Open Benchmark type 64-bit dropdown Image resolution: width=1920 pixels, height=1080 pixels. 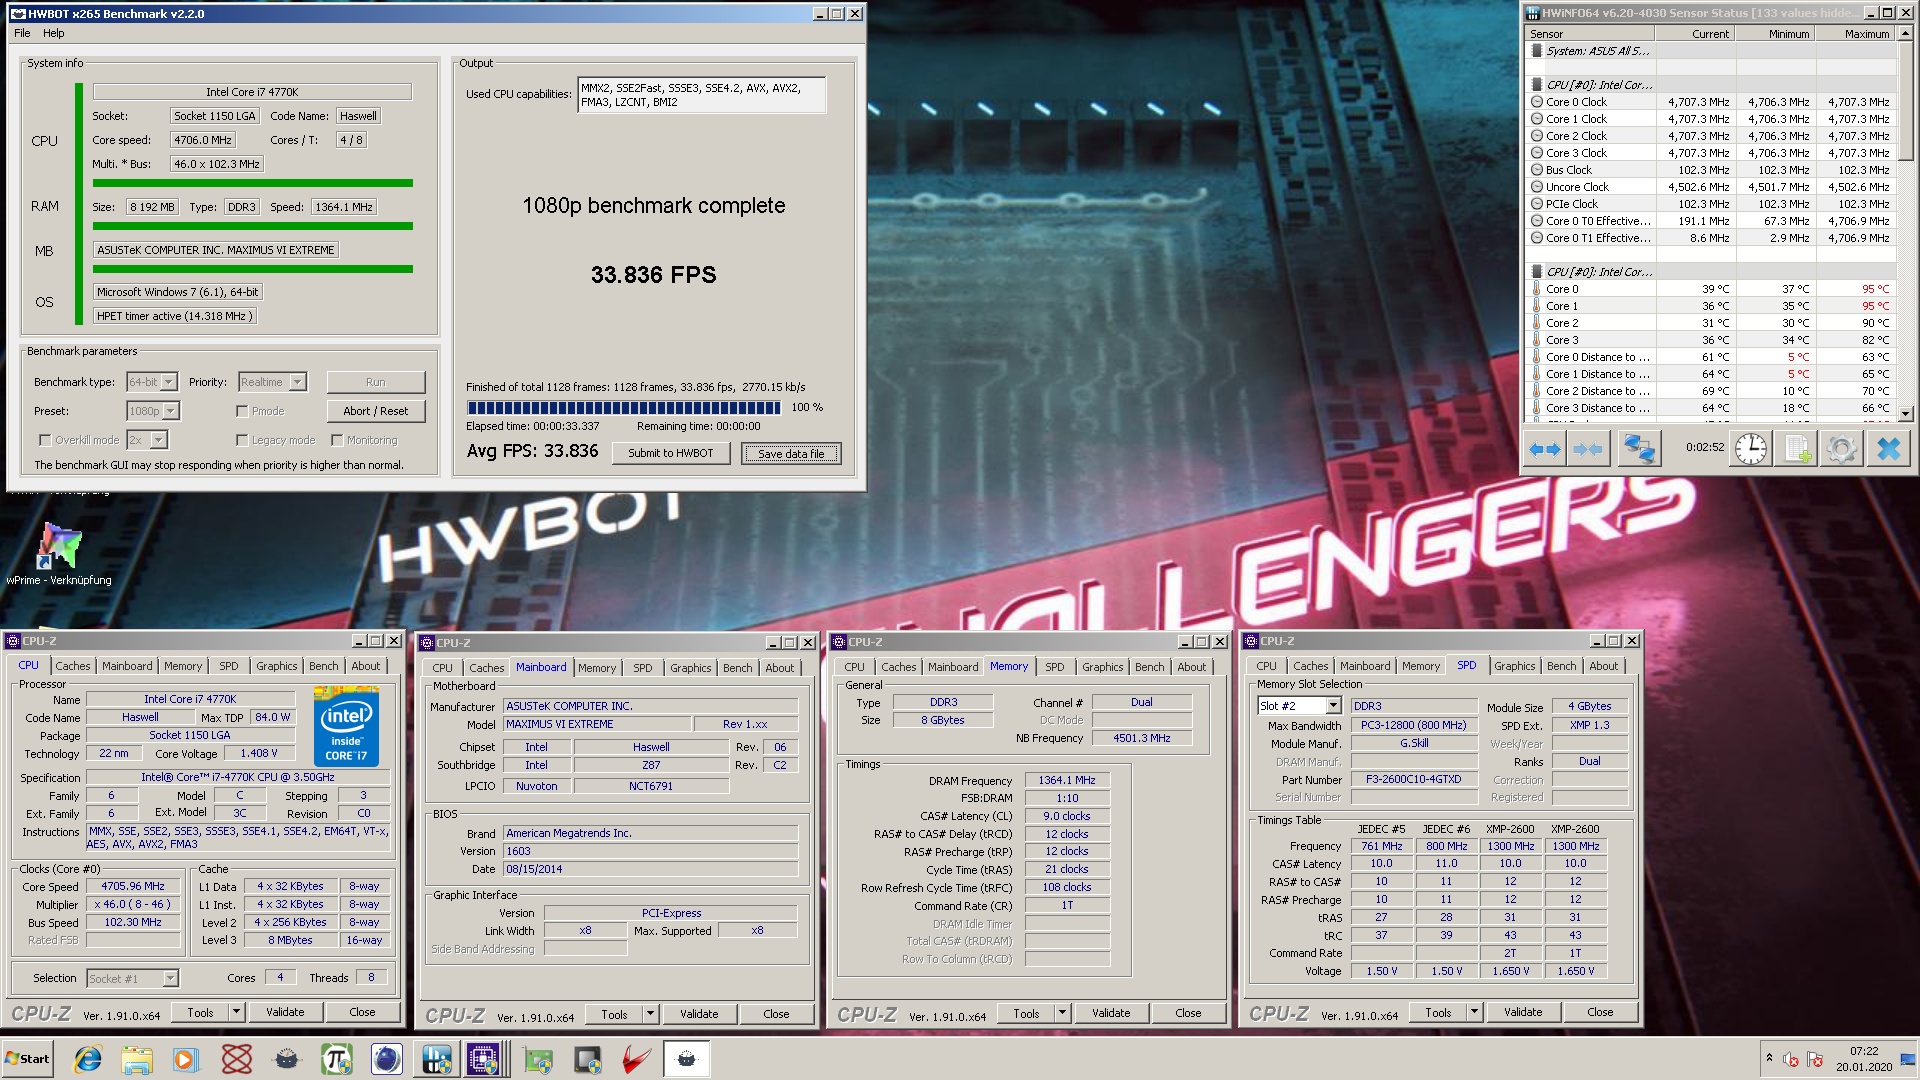click(x=169, y=382)
